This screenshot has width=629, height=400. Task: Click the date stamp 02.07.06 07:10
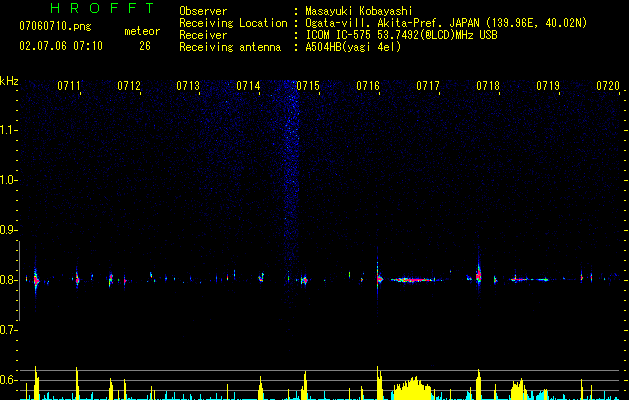(x=61, y=46)
